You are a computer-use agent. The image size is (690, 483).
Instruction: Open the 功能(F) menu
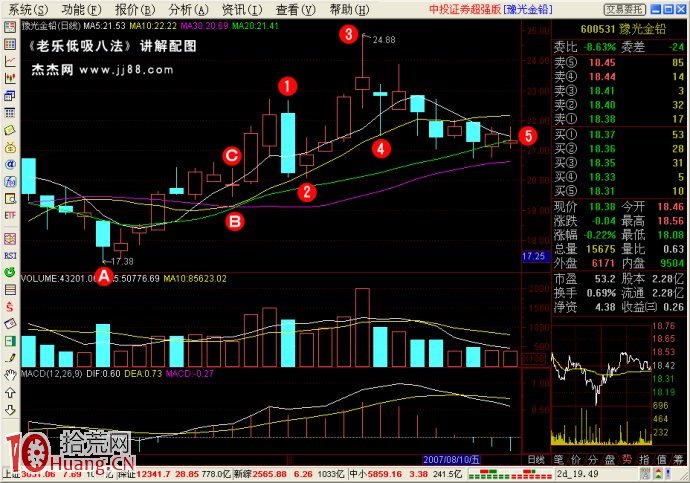point(81,9)
